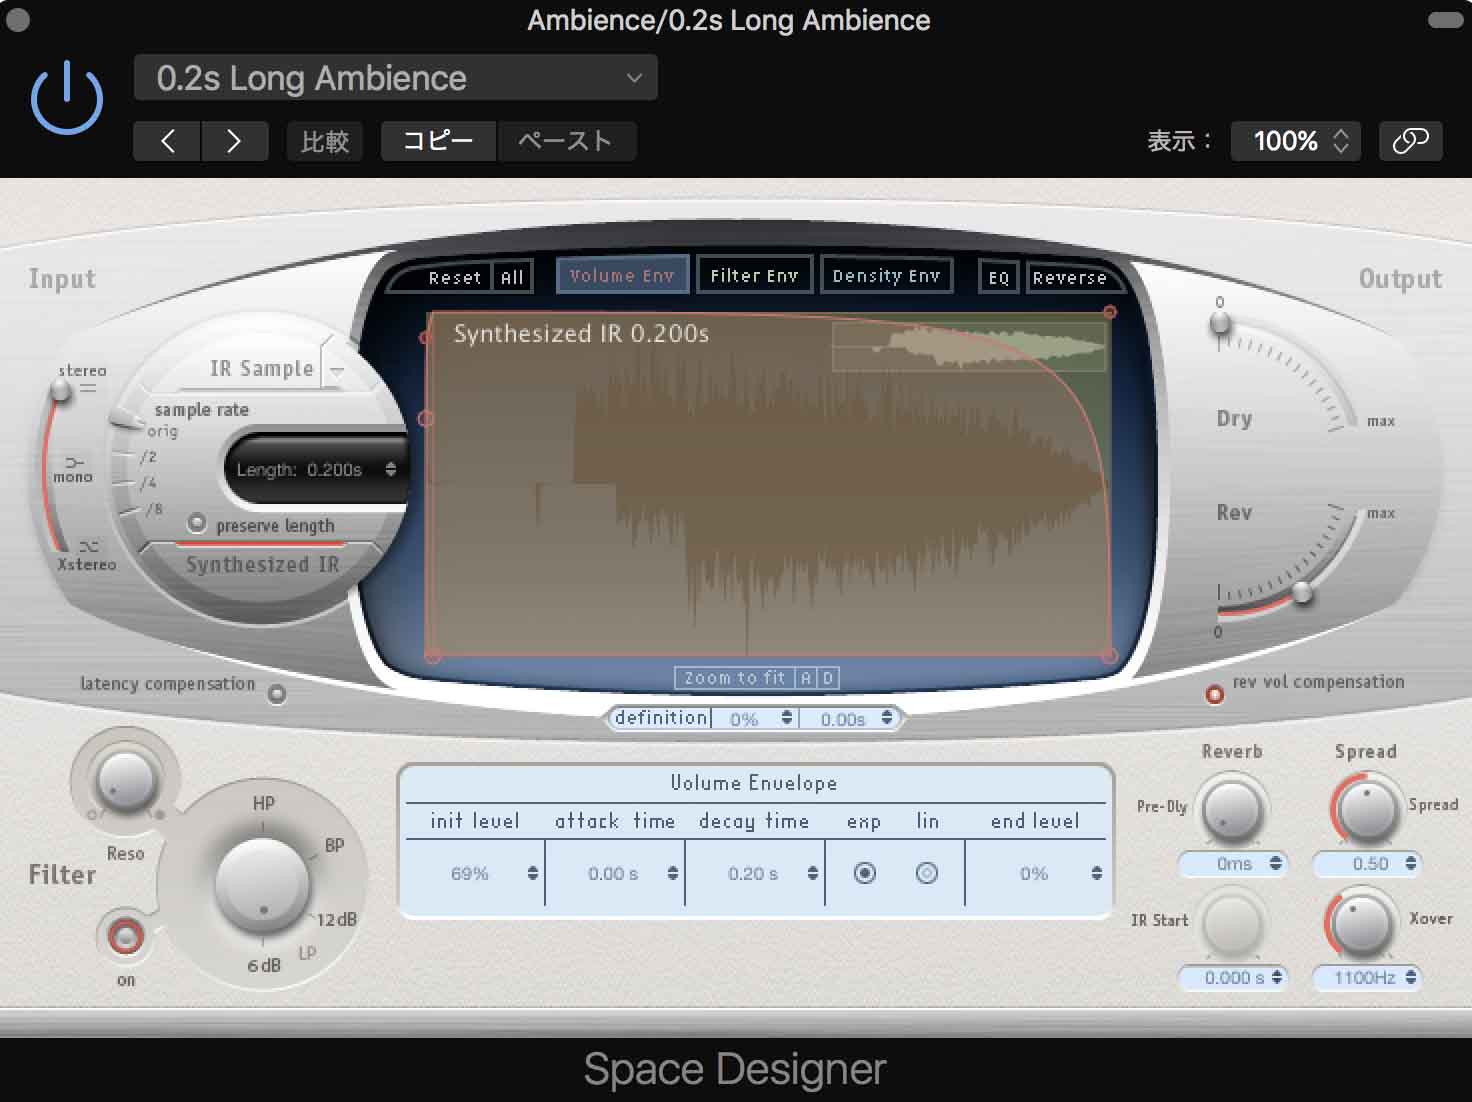Adjust the definition 0% stepper

[787, 718]
